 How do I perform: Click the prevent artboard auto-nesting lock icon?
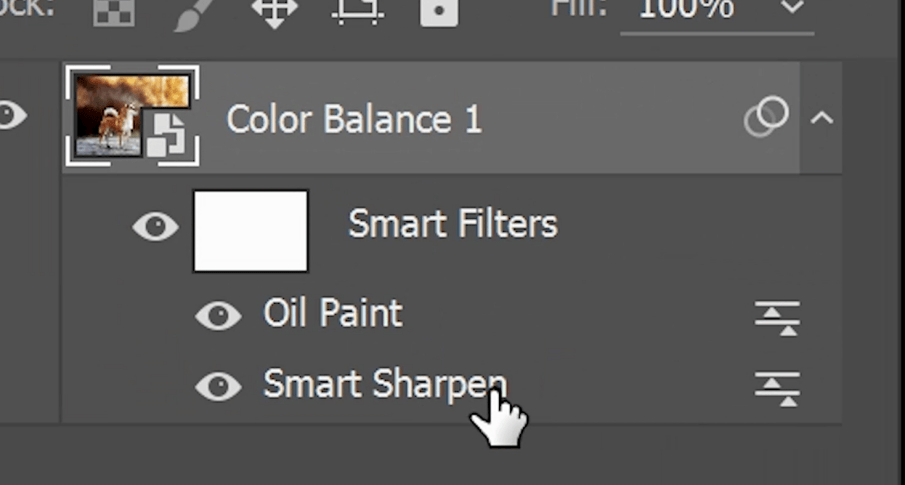coord(358,10)
